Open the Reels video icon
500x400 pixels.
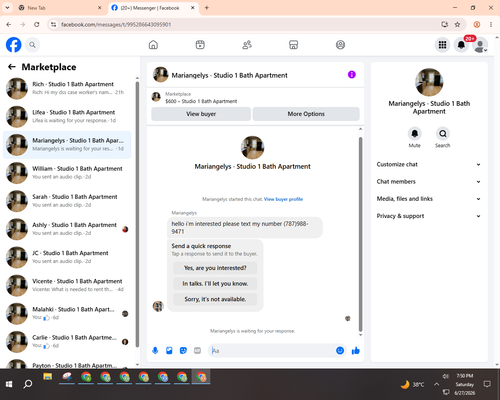click(x=200, y=45)
